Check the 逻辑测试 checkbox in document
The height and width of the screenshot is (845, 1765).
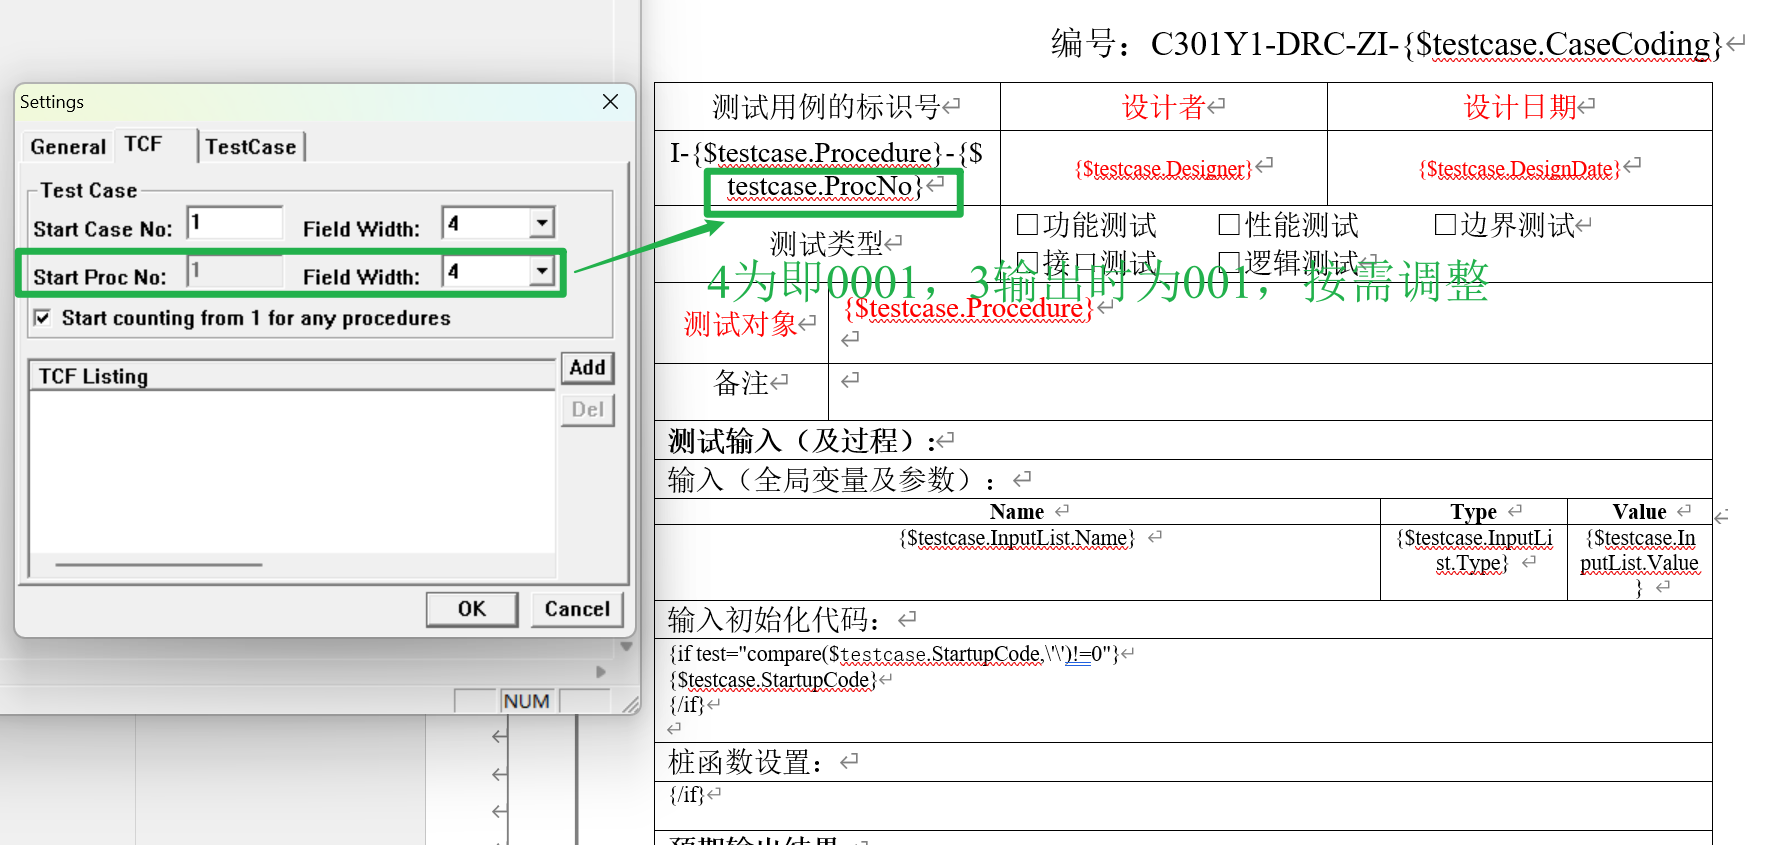[x=1229, y=262]
